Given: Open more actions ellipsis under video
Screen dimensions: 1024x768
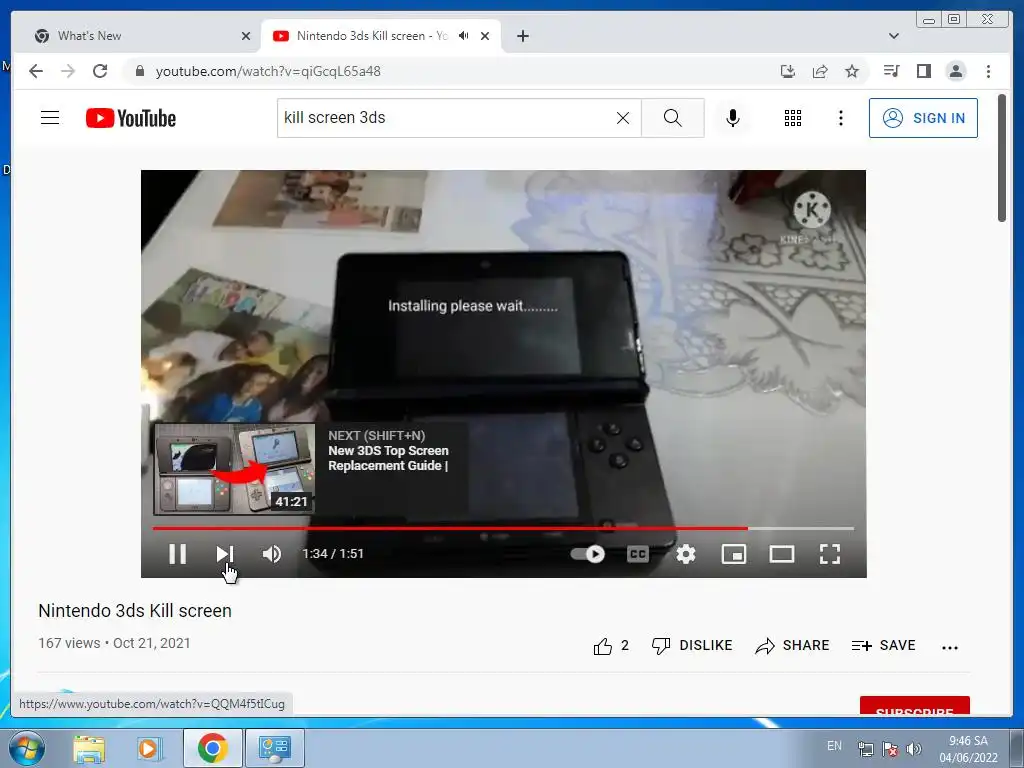Looking at the screenshot, I should tap(950, 647).
